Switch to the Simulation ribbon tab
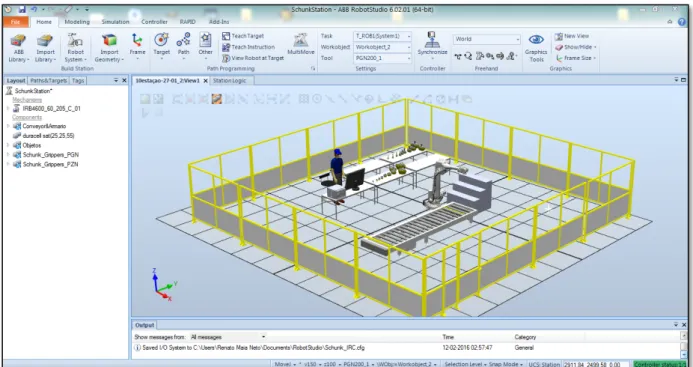This screenshot has height=367, width=693. click(x=115, y=22)
